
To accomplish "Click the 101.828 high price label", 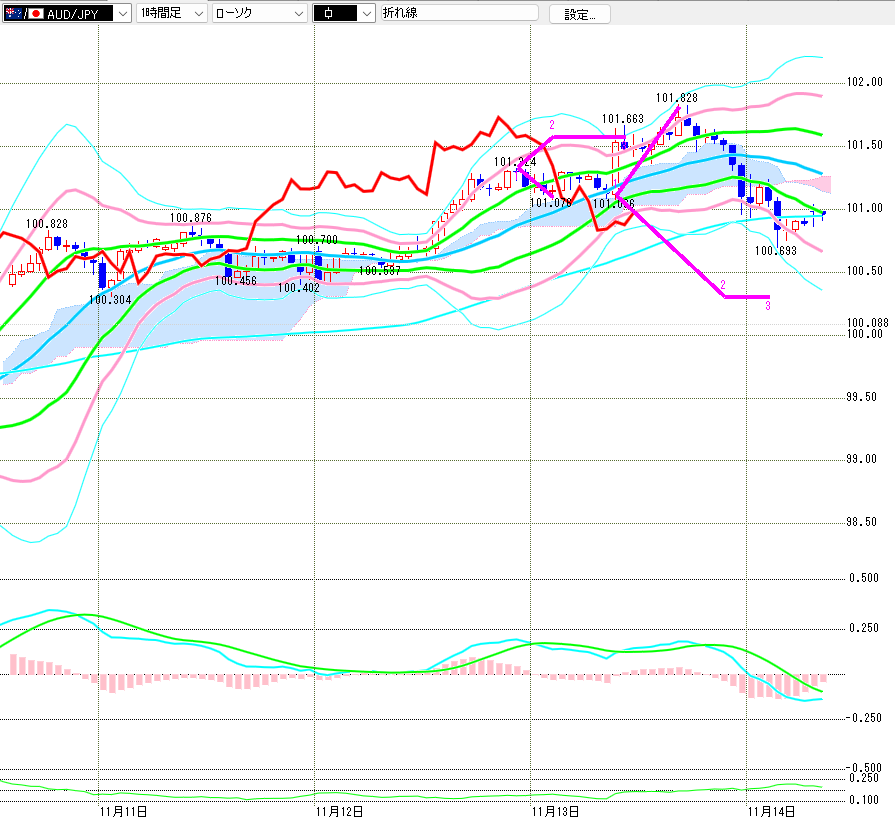I will point(676,98).
